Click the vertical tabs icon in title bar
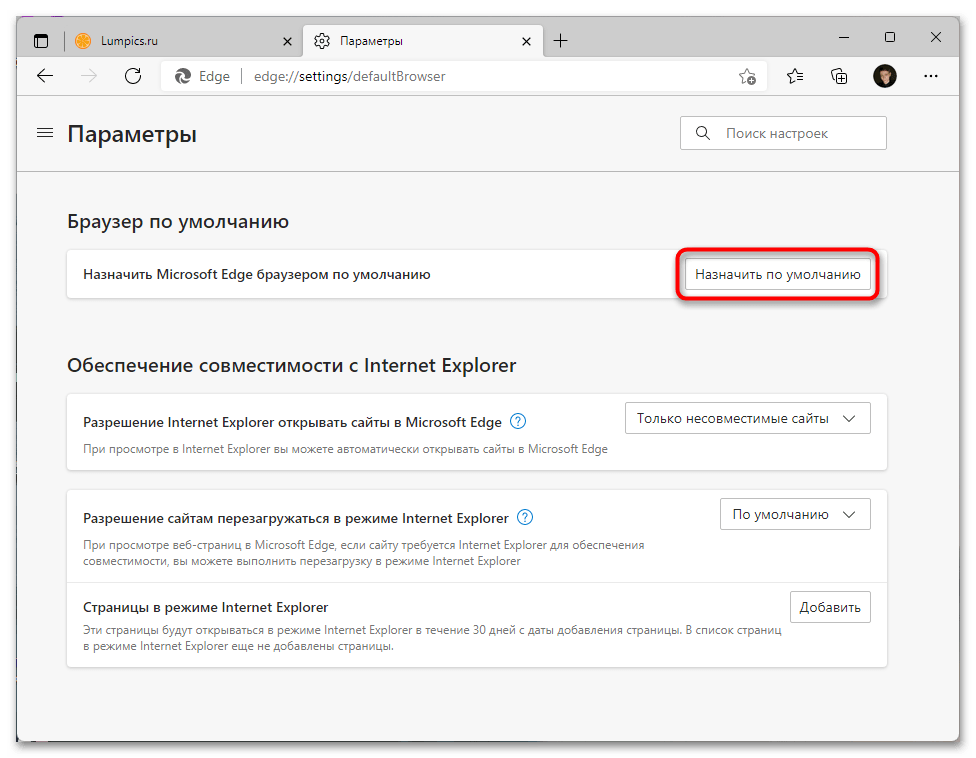The width and height of the screenshot is (976, 758). [x=41, y=41]
